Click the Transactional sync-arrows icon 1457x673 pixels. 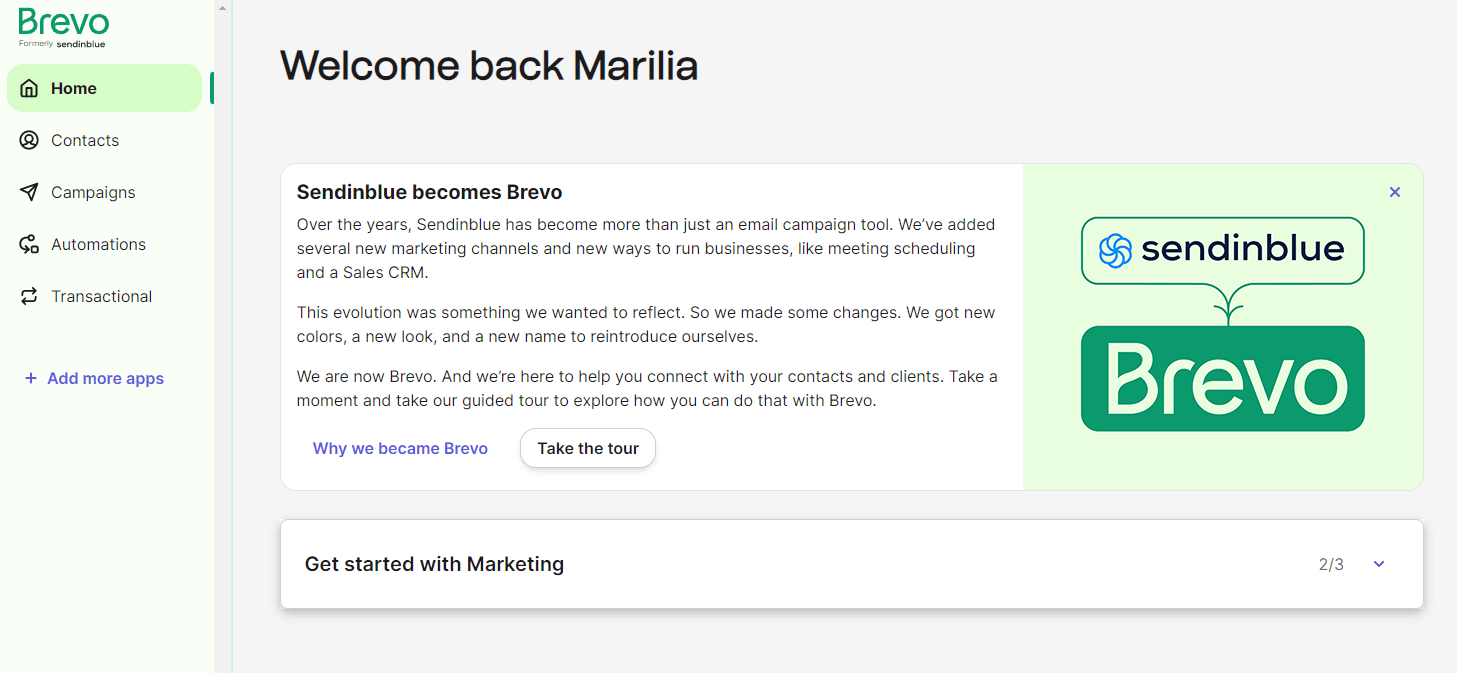coord(28,296)
